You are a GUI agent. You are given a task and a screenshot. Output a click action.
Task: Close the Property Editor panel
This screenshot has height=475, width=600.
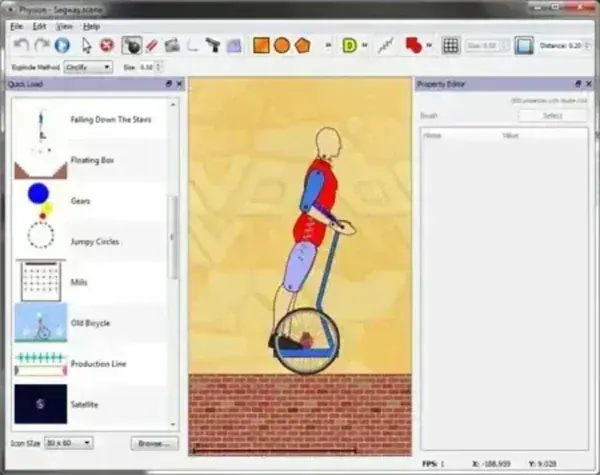coord(589,84)
